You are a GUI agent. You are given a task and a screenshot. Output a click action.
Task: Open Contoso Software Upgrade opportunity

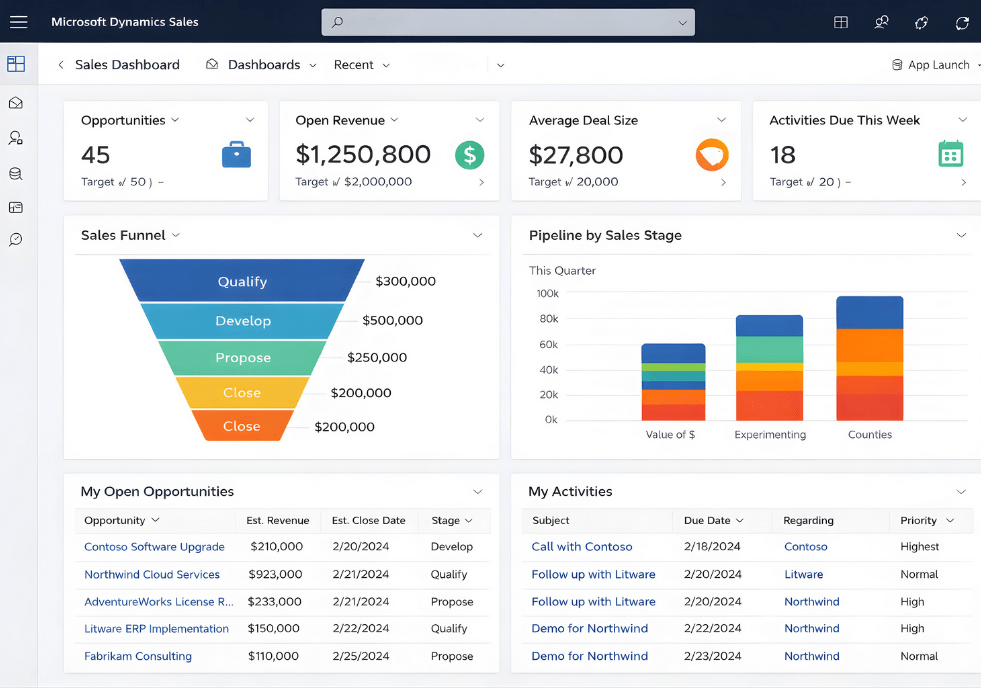154,547
